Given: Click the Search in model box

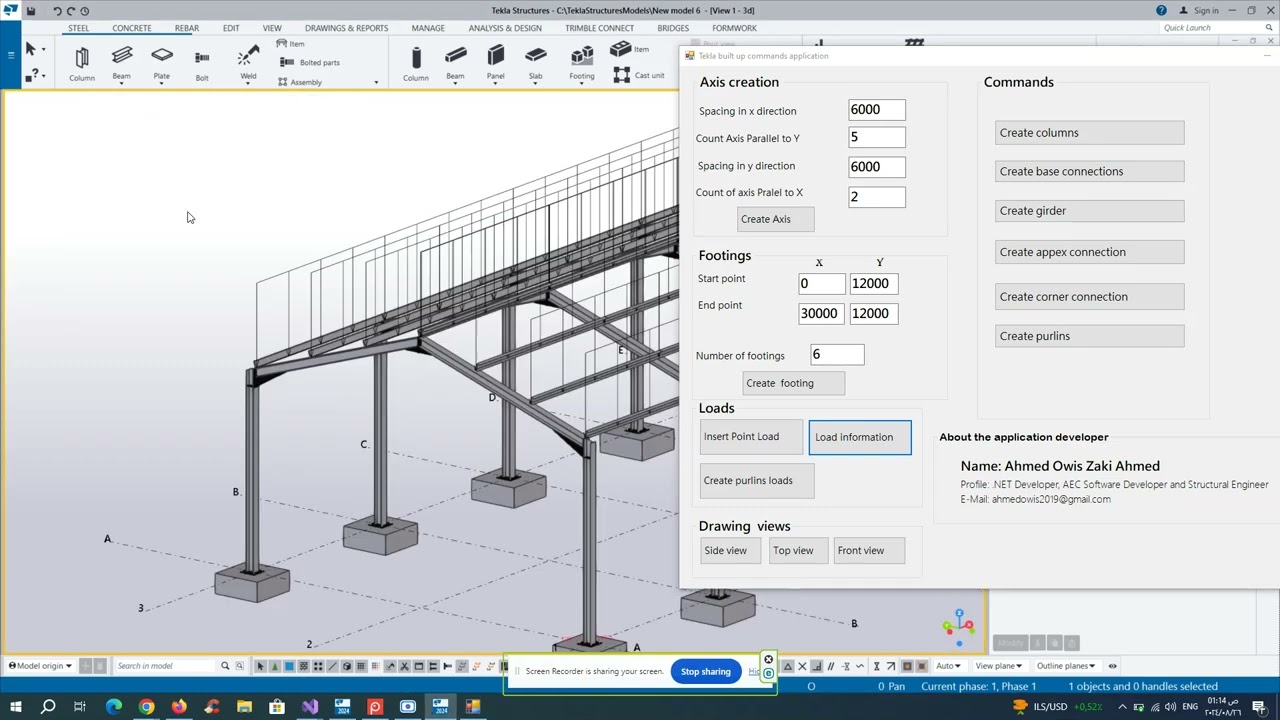Looking at the screenshot, I should coord(165,666).
